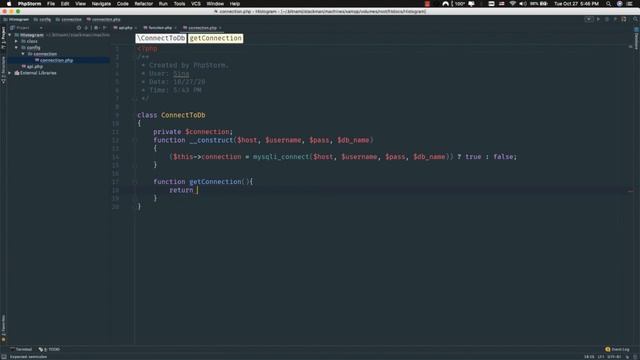The width and height of the screenshot is (640, 360).
Task: Expand the class folder arrow
Action: [16, 41]
